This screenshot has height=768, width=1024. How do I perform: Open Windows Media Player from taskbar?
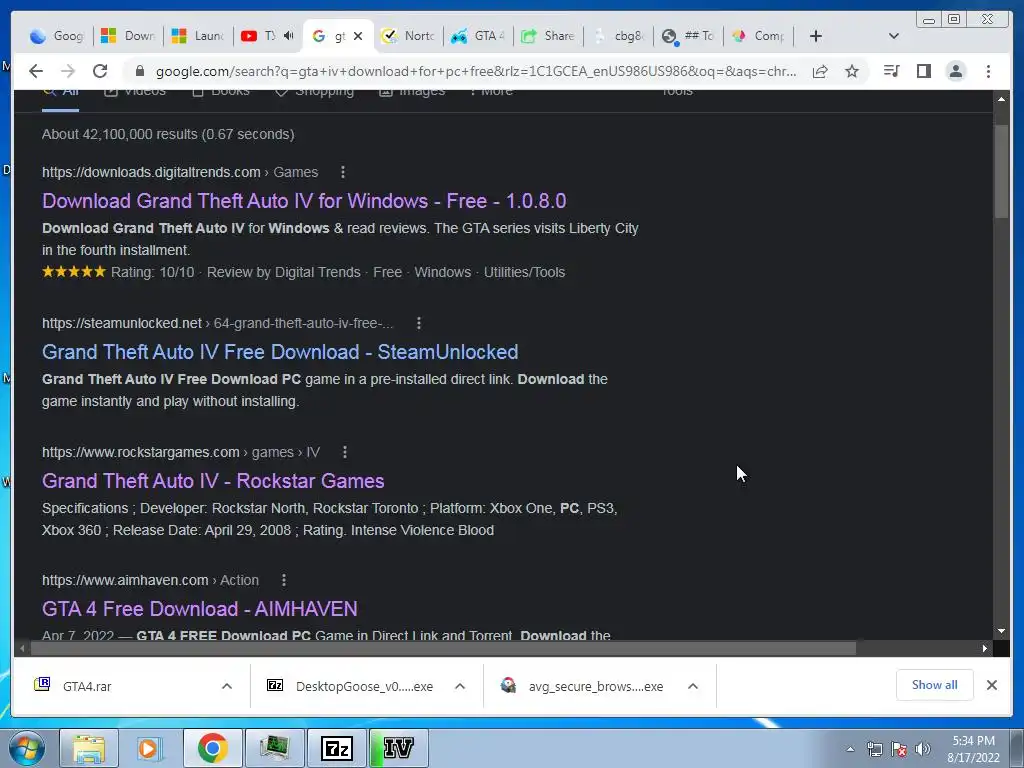[x=150, y=748]
